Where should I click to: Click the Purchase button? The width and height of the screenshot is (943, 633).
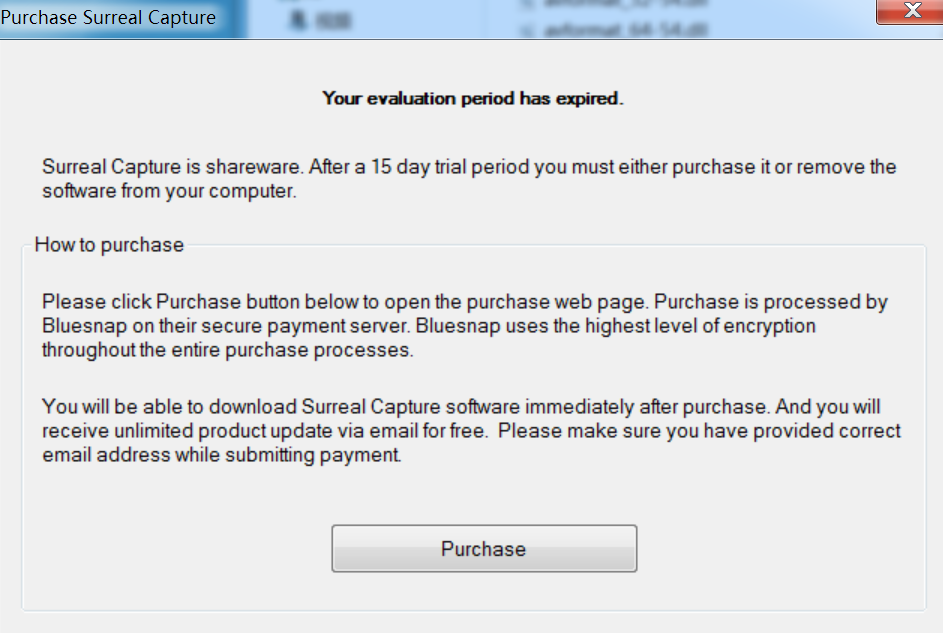click(x=484, y=549)
